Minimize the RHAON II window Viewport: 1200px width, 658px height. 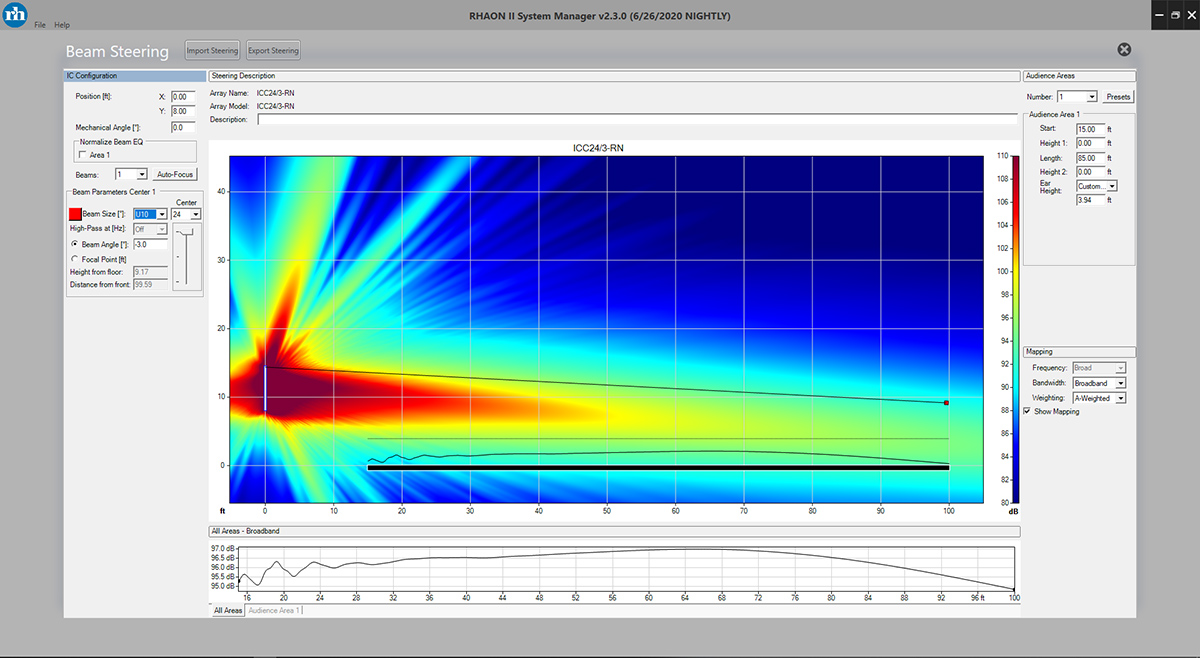click(1158, 14)
